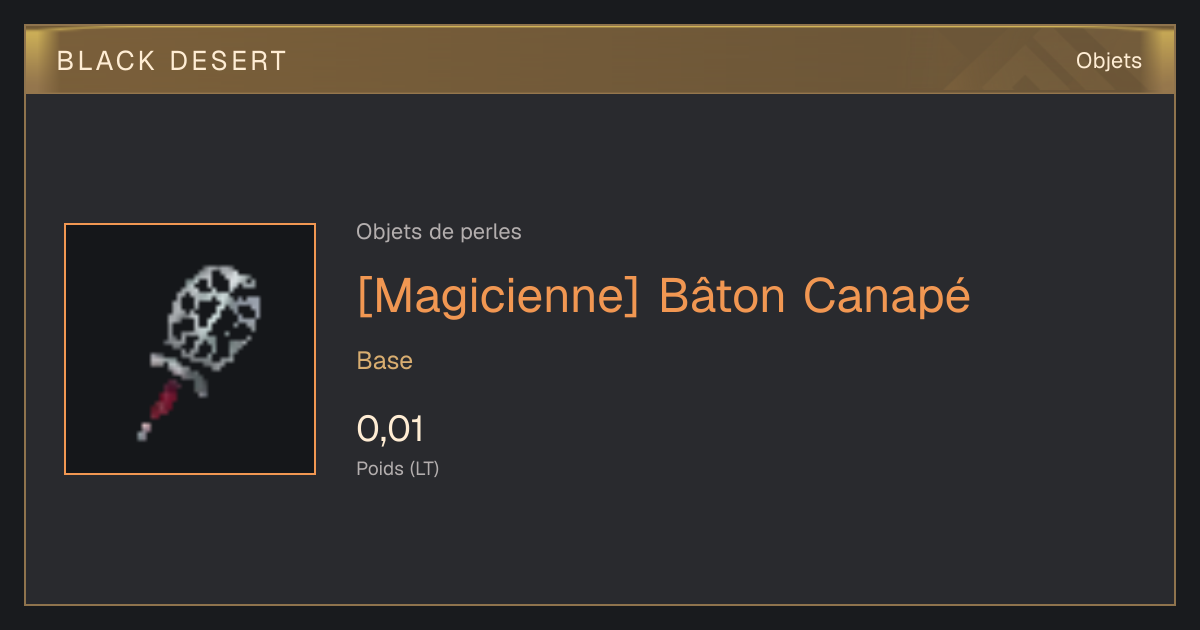Click the 0,01 weight value
This screenshot has height=630, width=1200.
click(390, 429)
